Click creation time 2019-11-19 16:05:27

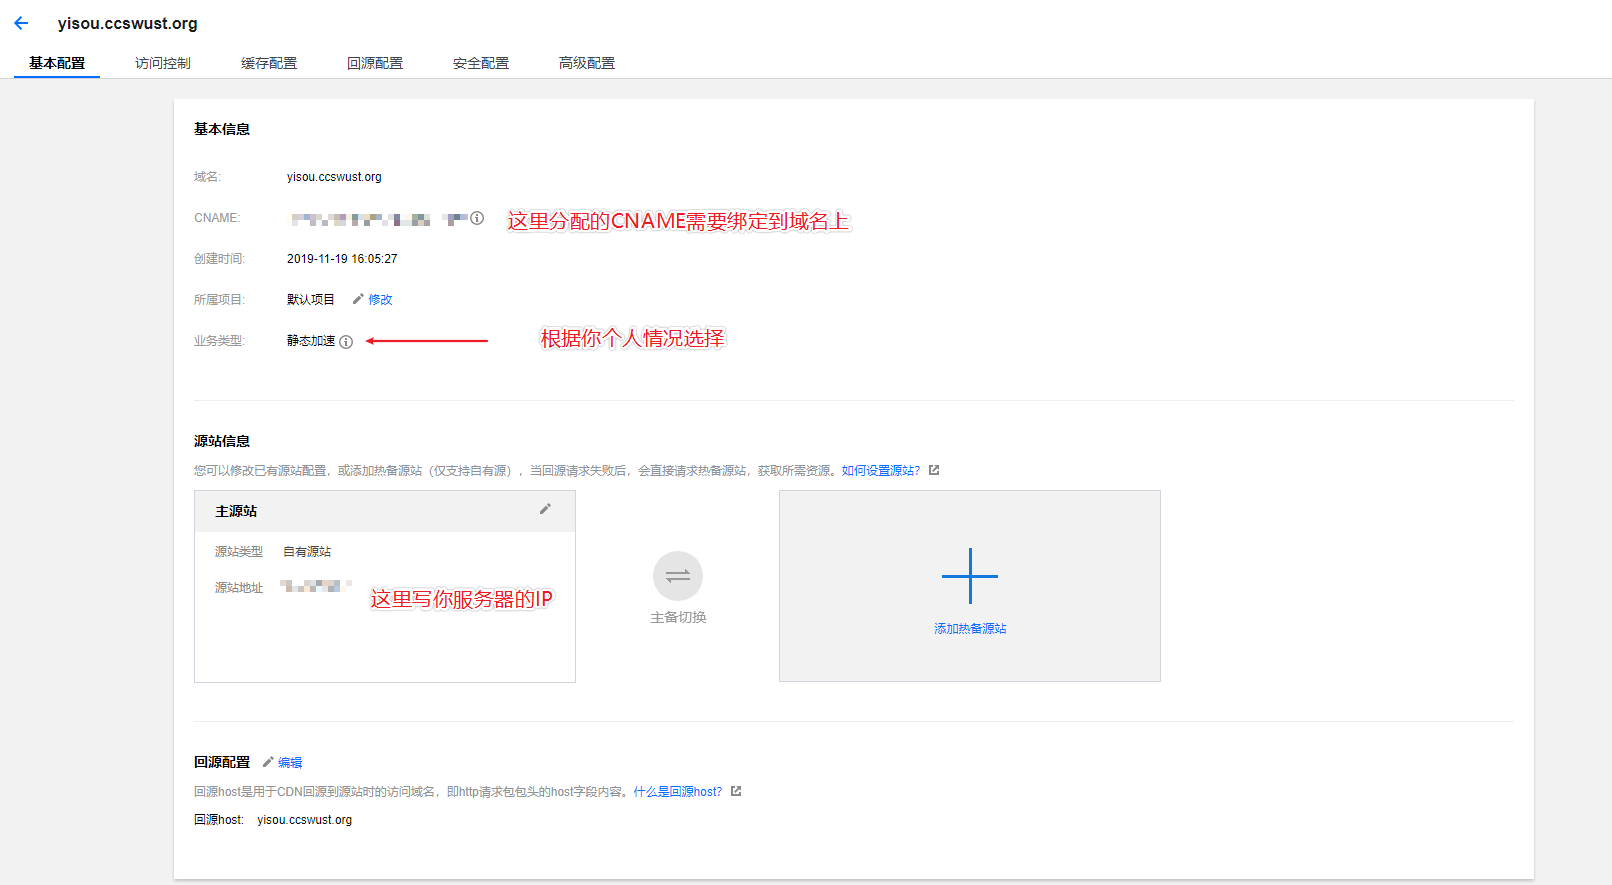pos(342,258)
